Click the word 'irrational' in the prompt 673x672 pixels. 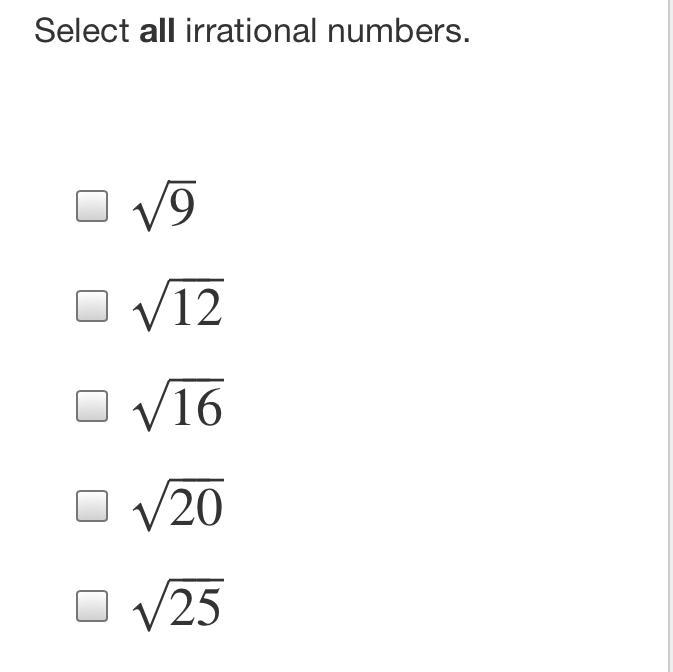coord(251,31)
